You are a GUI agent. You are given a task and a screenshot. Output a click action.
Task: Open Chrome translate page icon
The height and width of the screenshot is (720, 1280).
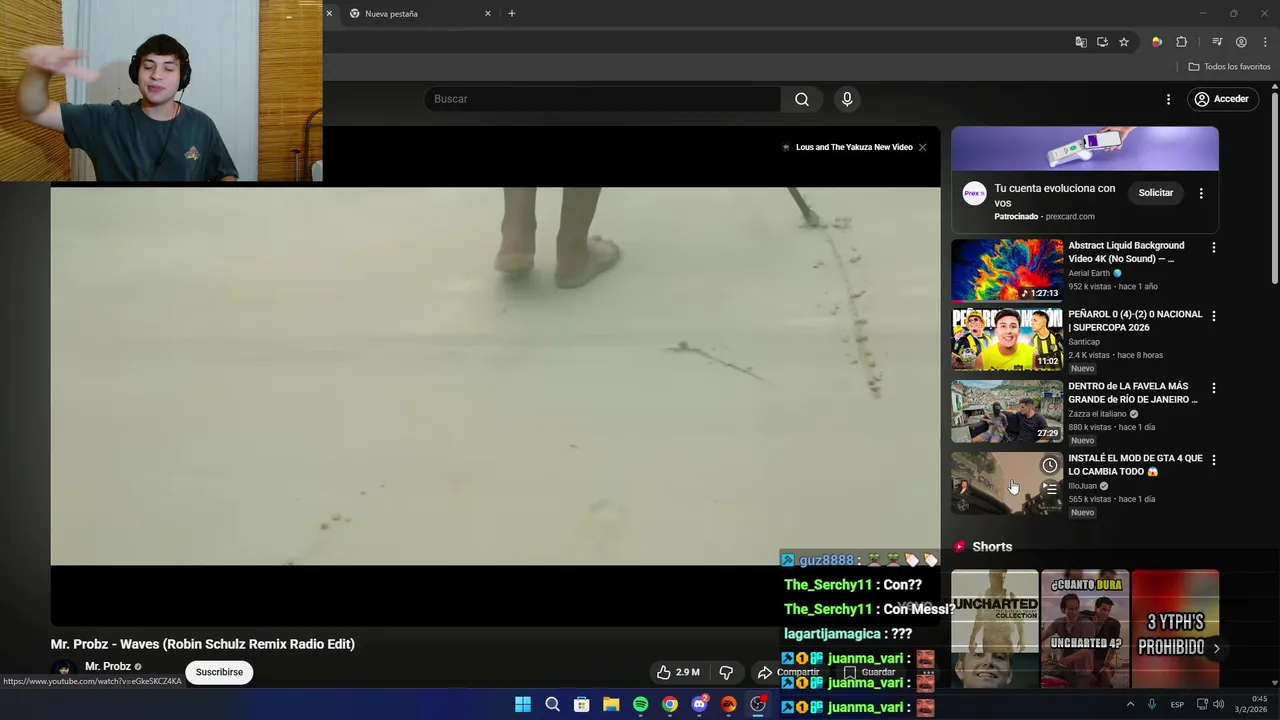pyautogui.click(x=1081, y=42)
